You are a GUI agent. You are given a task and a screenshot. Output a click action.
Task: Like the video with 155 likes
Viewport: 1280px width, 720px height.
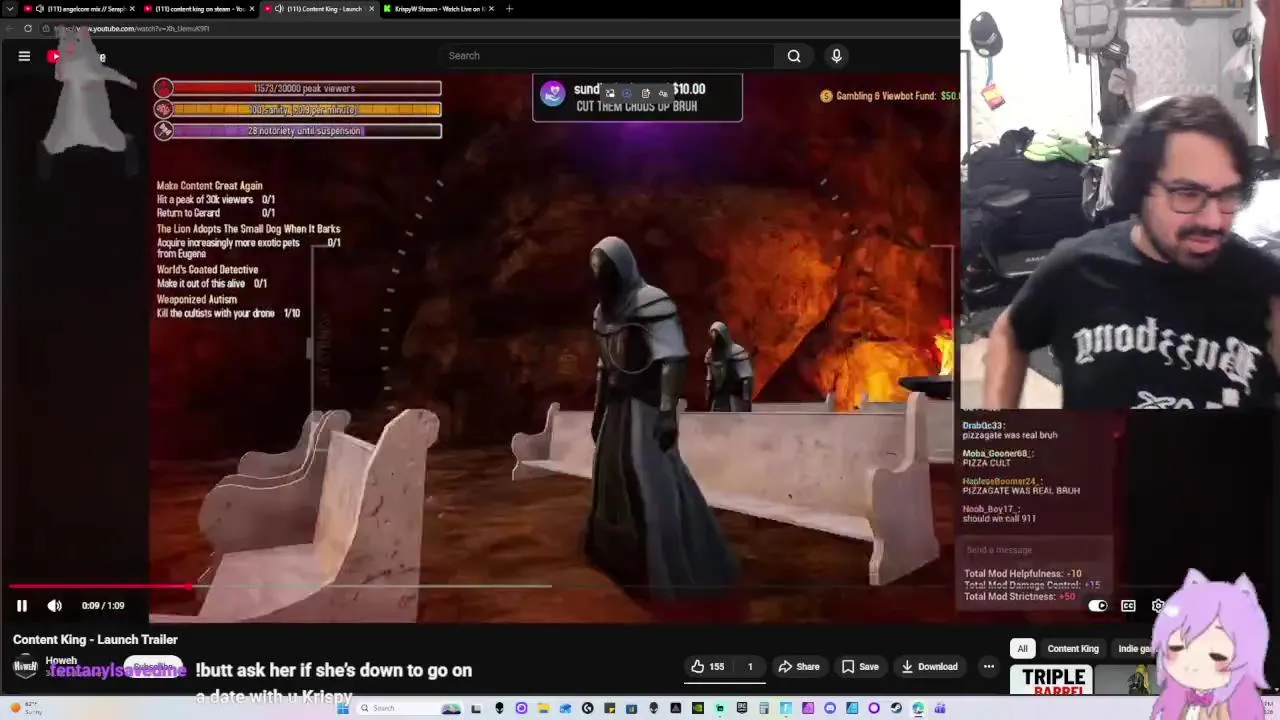[708, 666]
